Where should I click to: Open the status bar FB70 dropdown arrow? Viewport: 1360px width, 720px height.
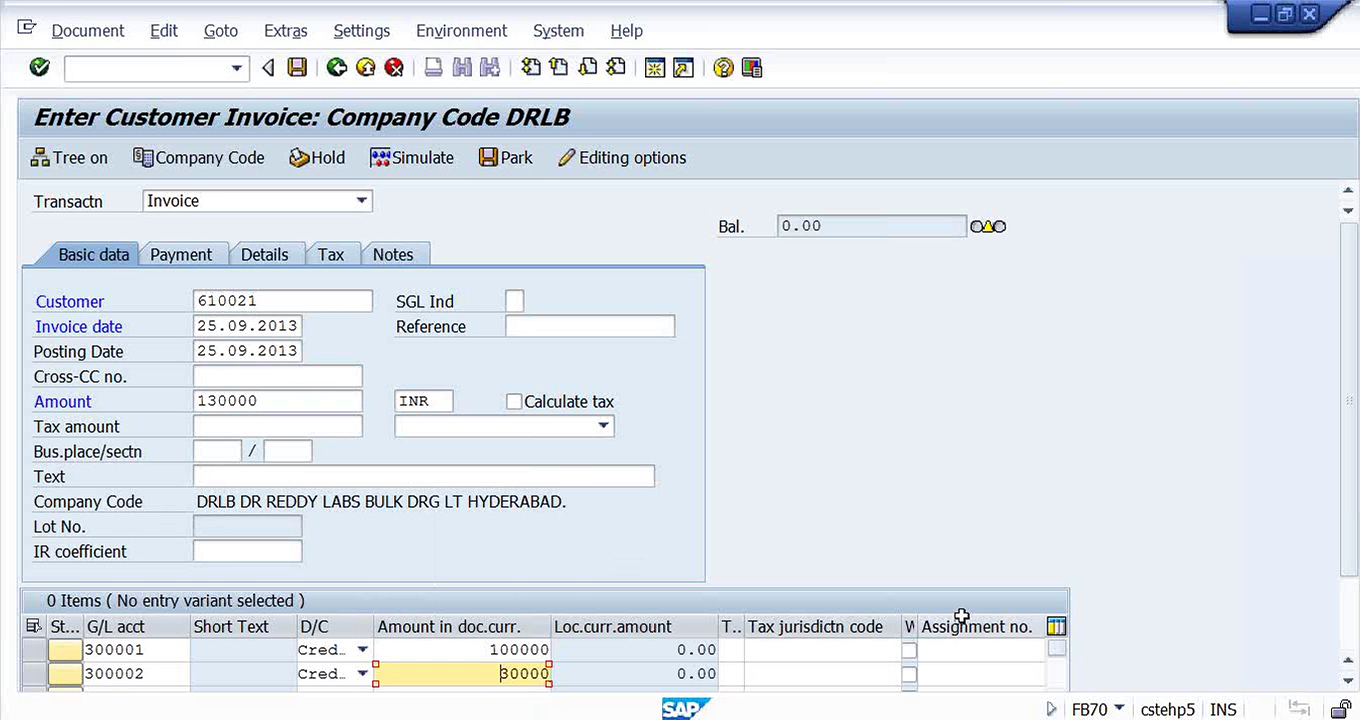tap(1119, 708)
